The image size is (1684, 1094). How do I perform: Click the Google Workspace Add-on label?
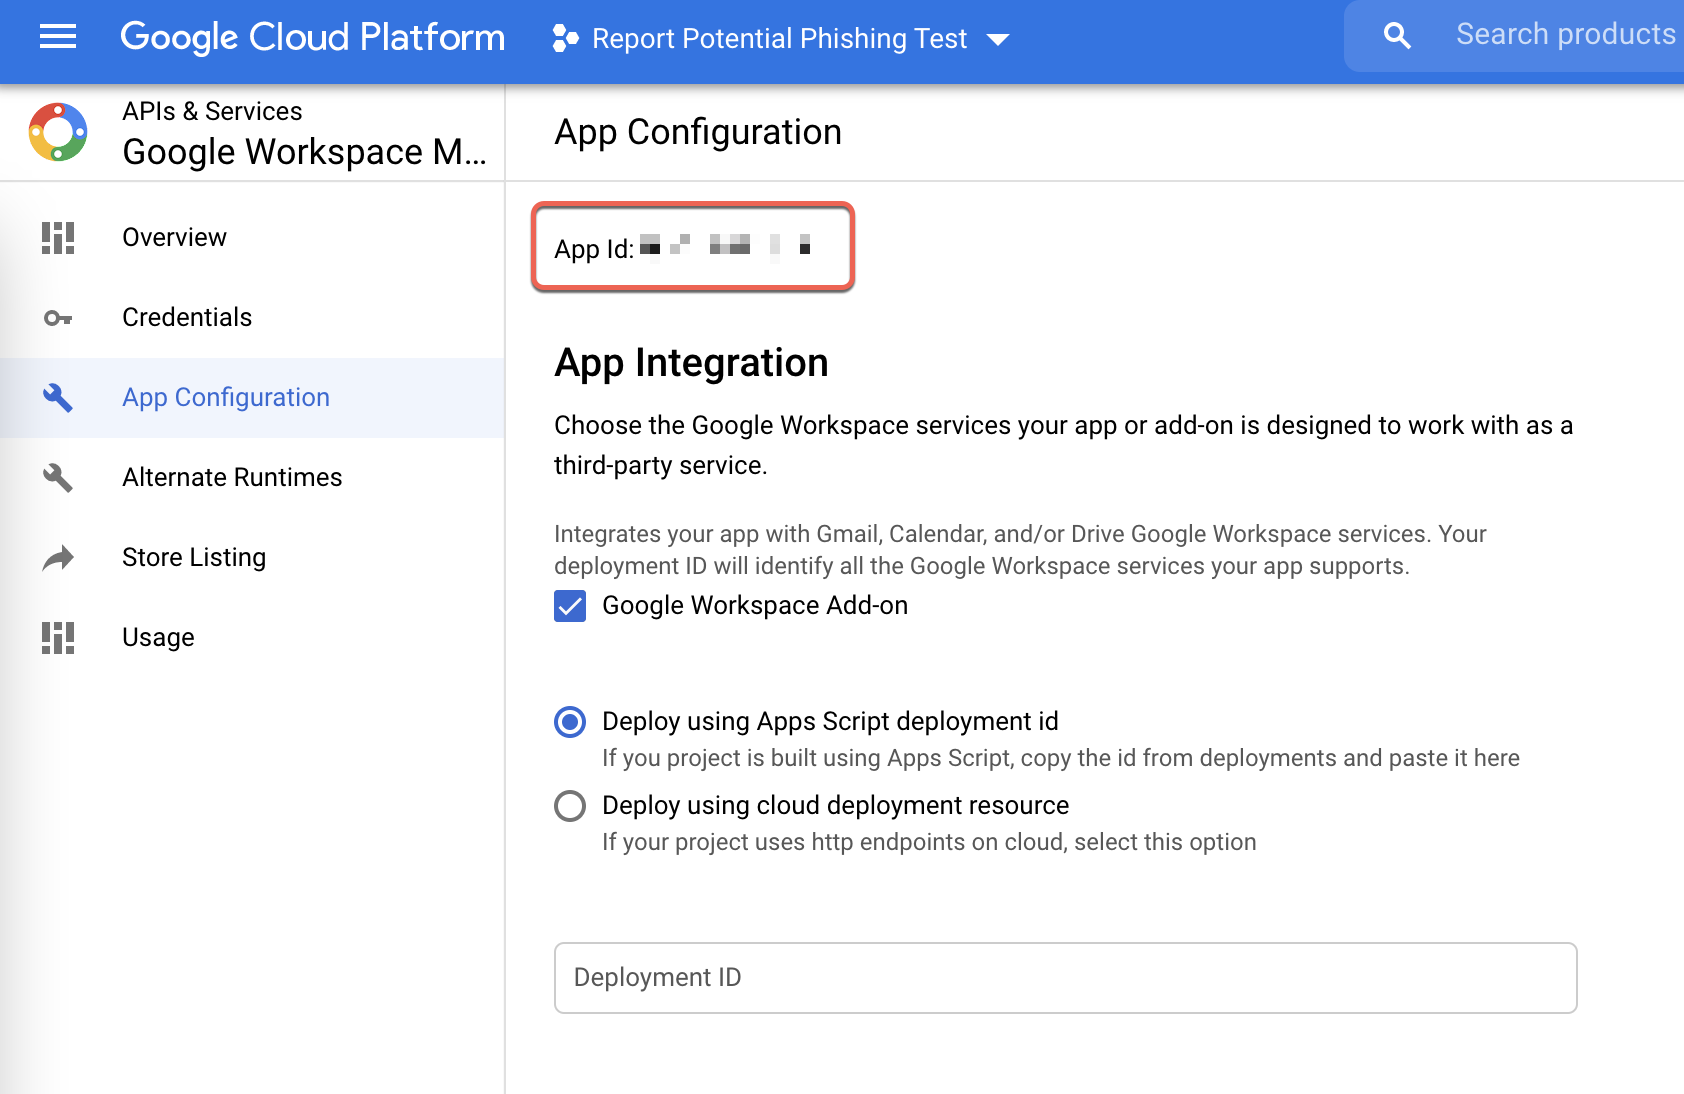pos(755,606)
